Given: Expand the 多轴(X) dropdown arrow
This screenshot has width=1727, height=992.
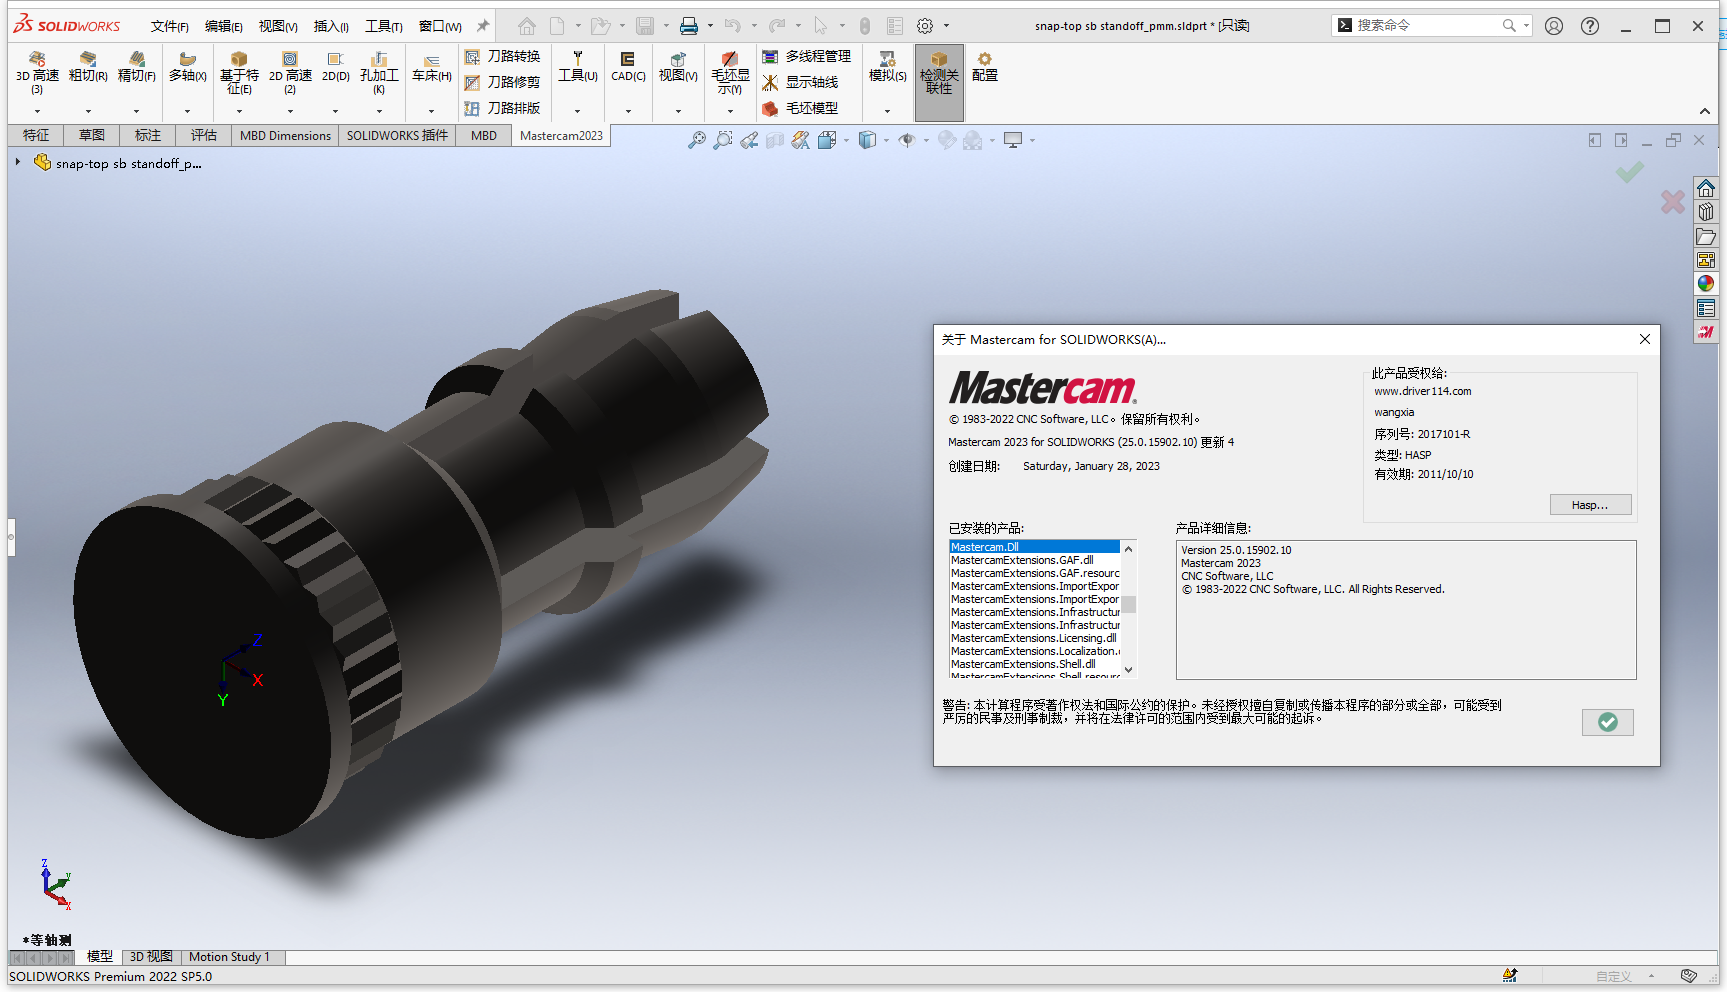Looking at the screenshot, I should click(x=187, y=111).
